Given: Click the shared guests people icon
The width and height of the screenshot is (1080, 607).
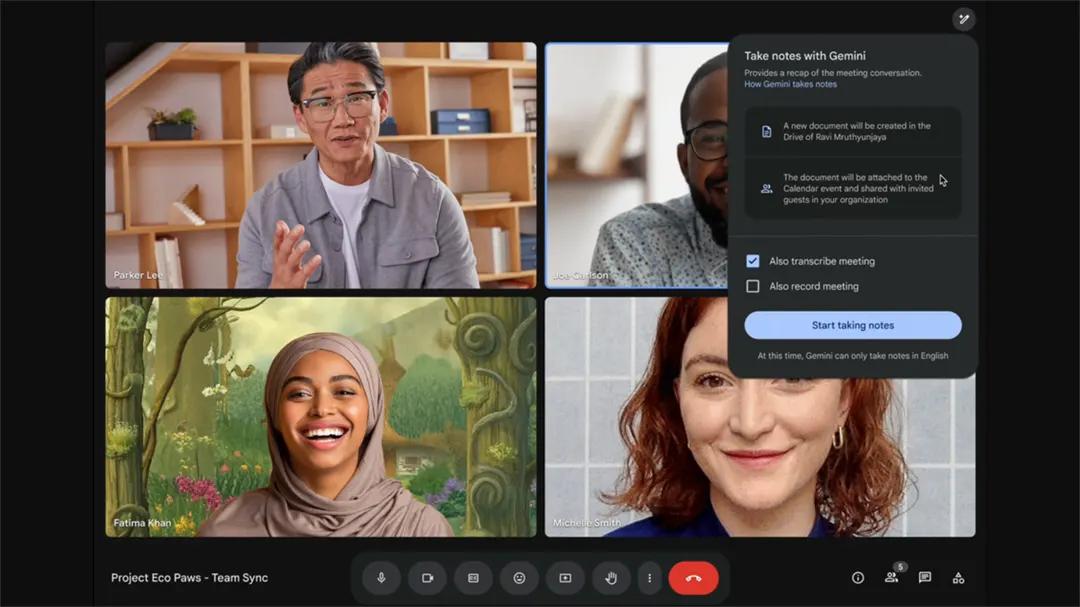Looking at the screenshot, I should point(766,188).
